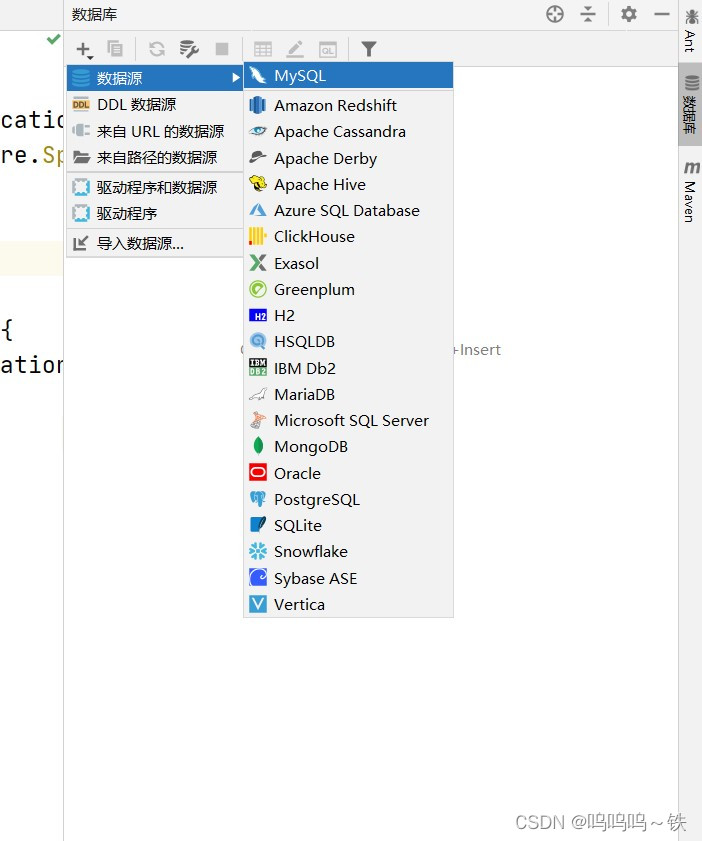The width and height of the screenshot is (702, 841).
Task: Select HSQLDB data source
Action: 349,342
